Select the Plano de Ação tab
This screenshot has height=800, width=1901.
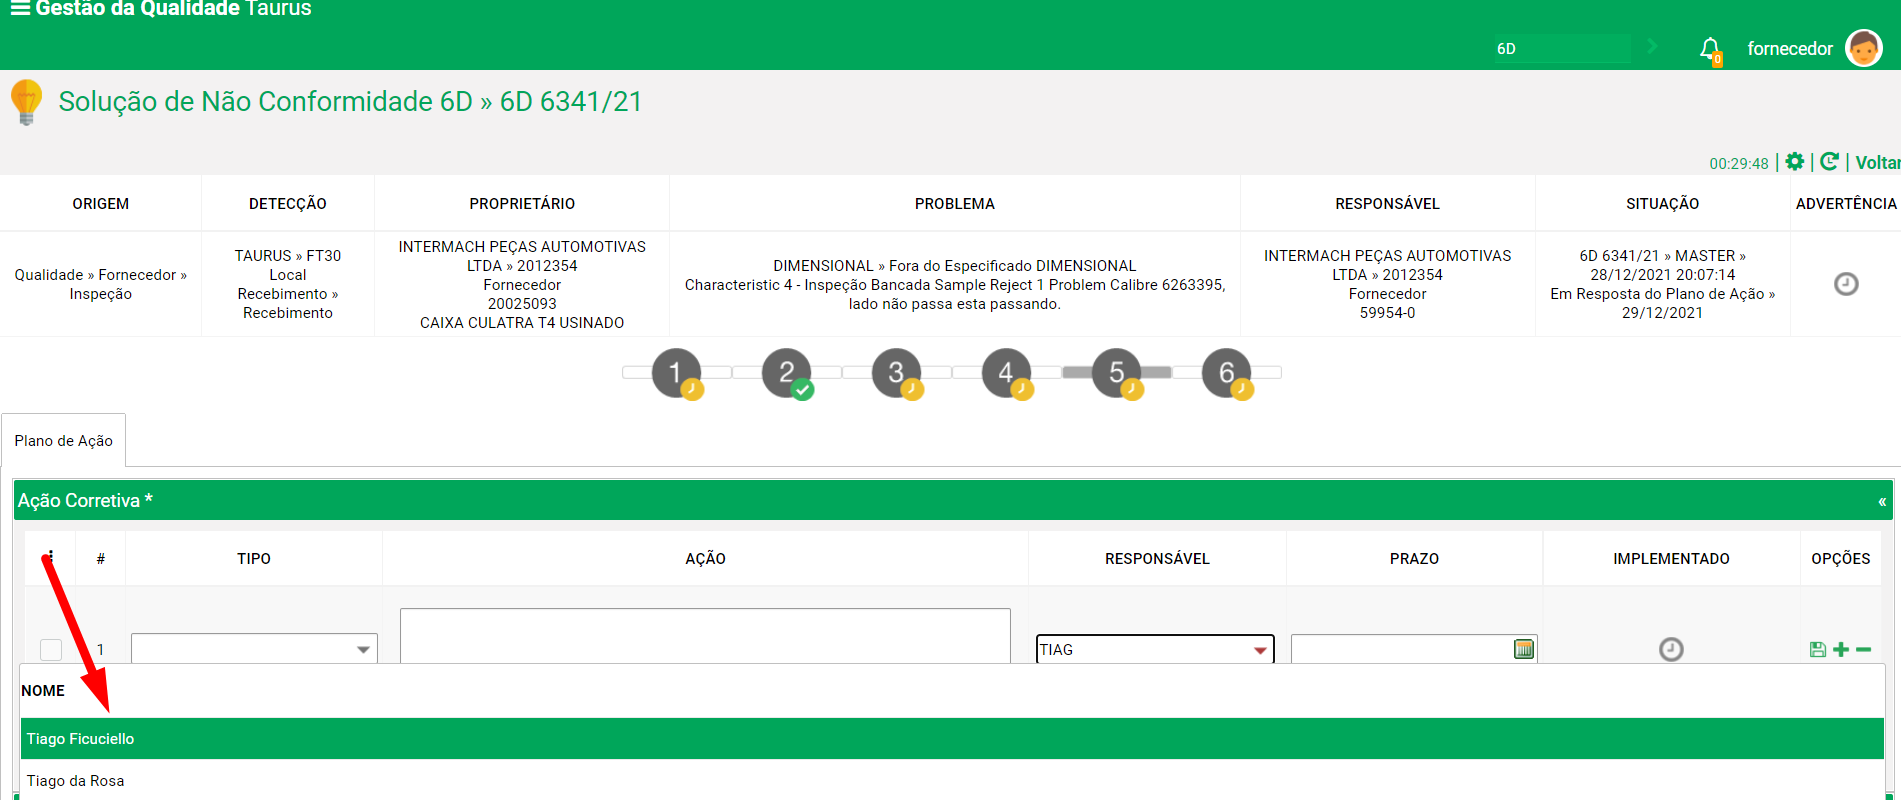[x=63, y=440]
